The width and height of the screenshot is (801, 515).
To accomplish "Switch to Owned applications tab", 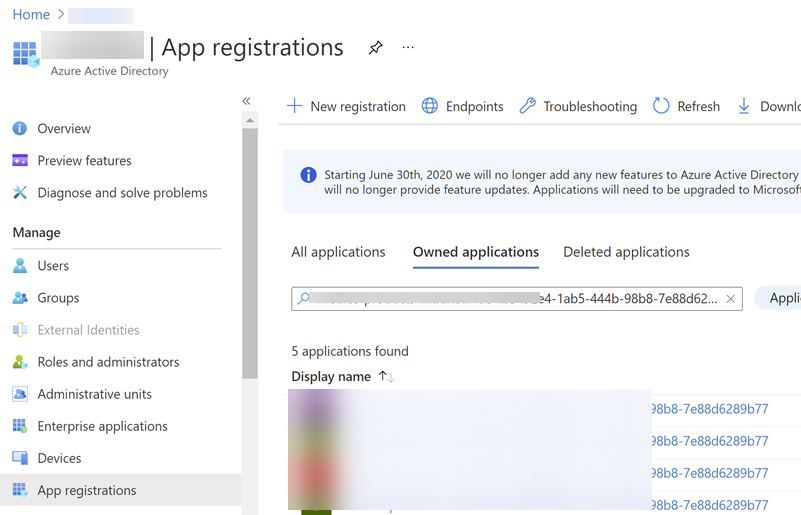I will [x=476, y=252].
